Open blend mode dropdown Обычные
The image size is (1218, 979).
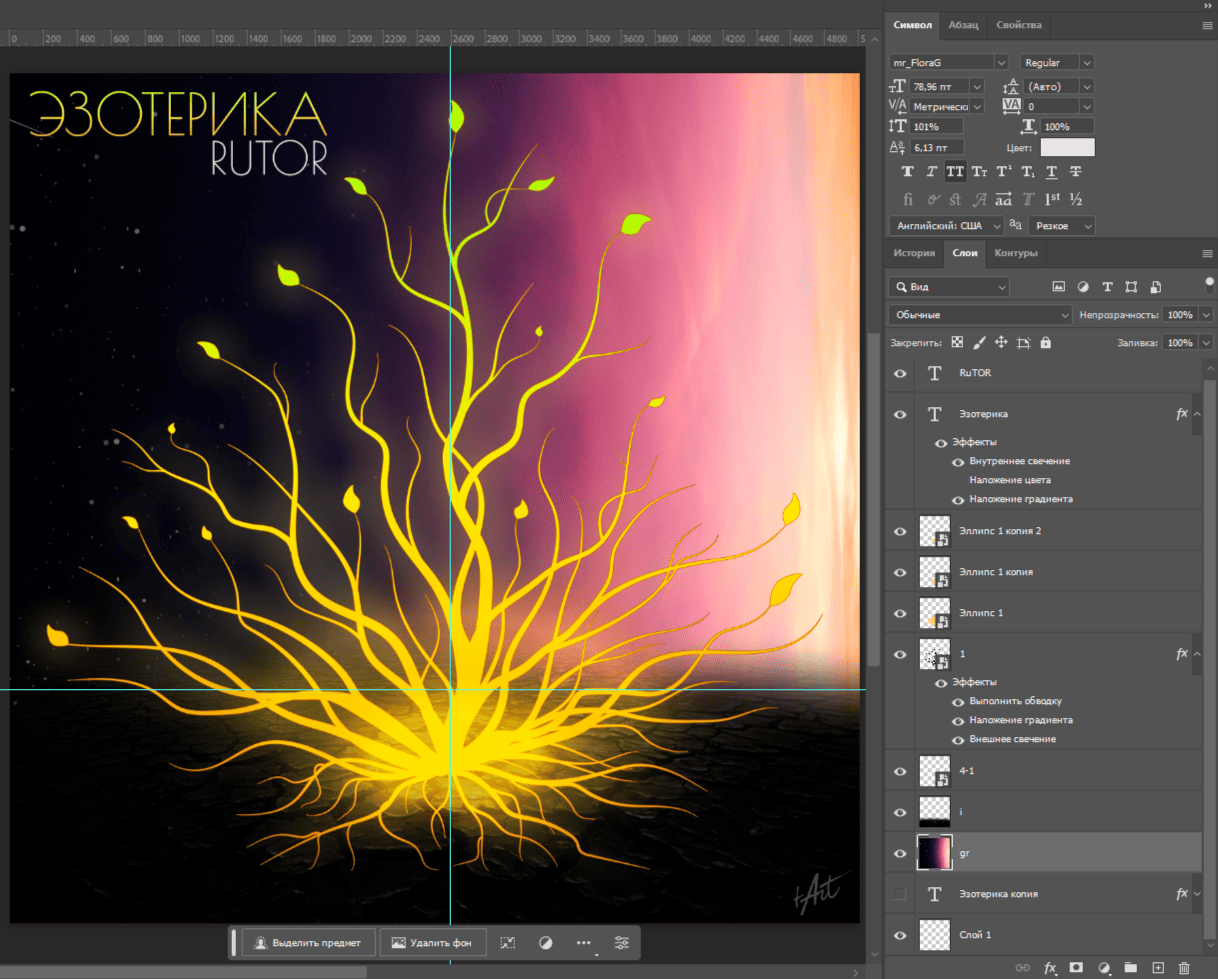(980, 315)
